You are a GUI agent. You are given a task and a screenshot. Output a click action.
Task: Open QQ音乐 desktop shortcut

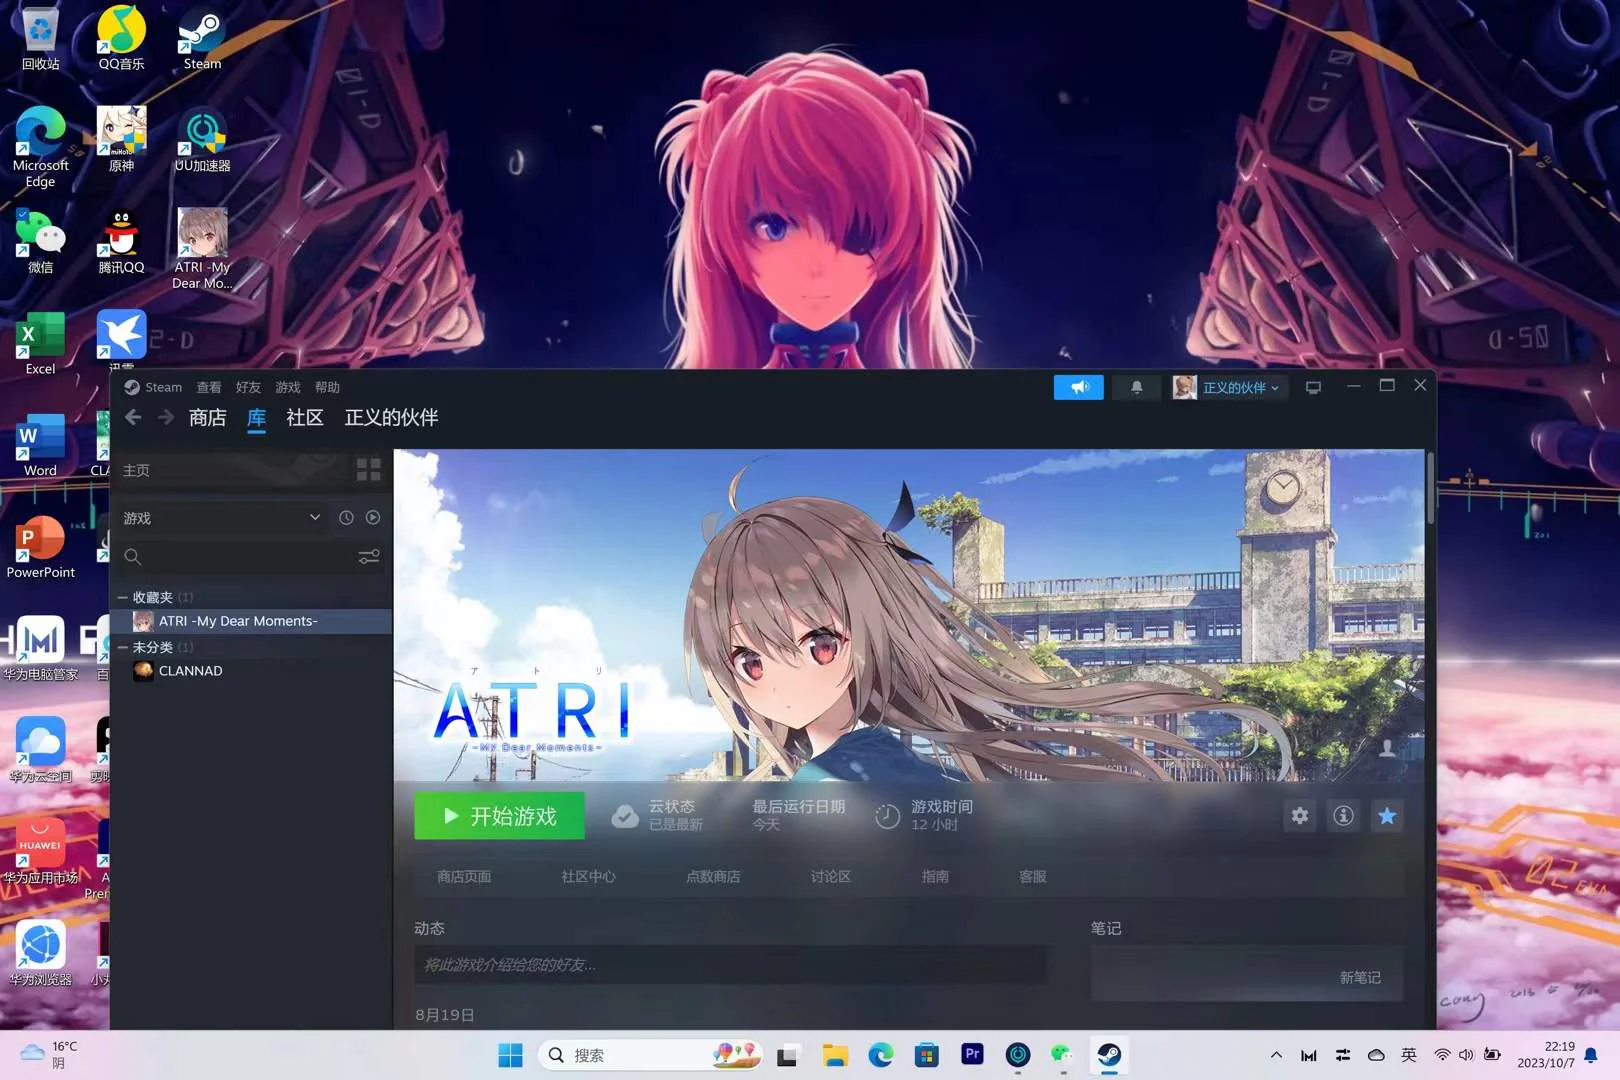coord(121,40)
